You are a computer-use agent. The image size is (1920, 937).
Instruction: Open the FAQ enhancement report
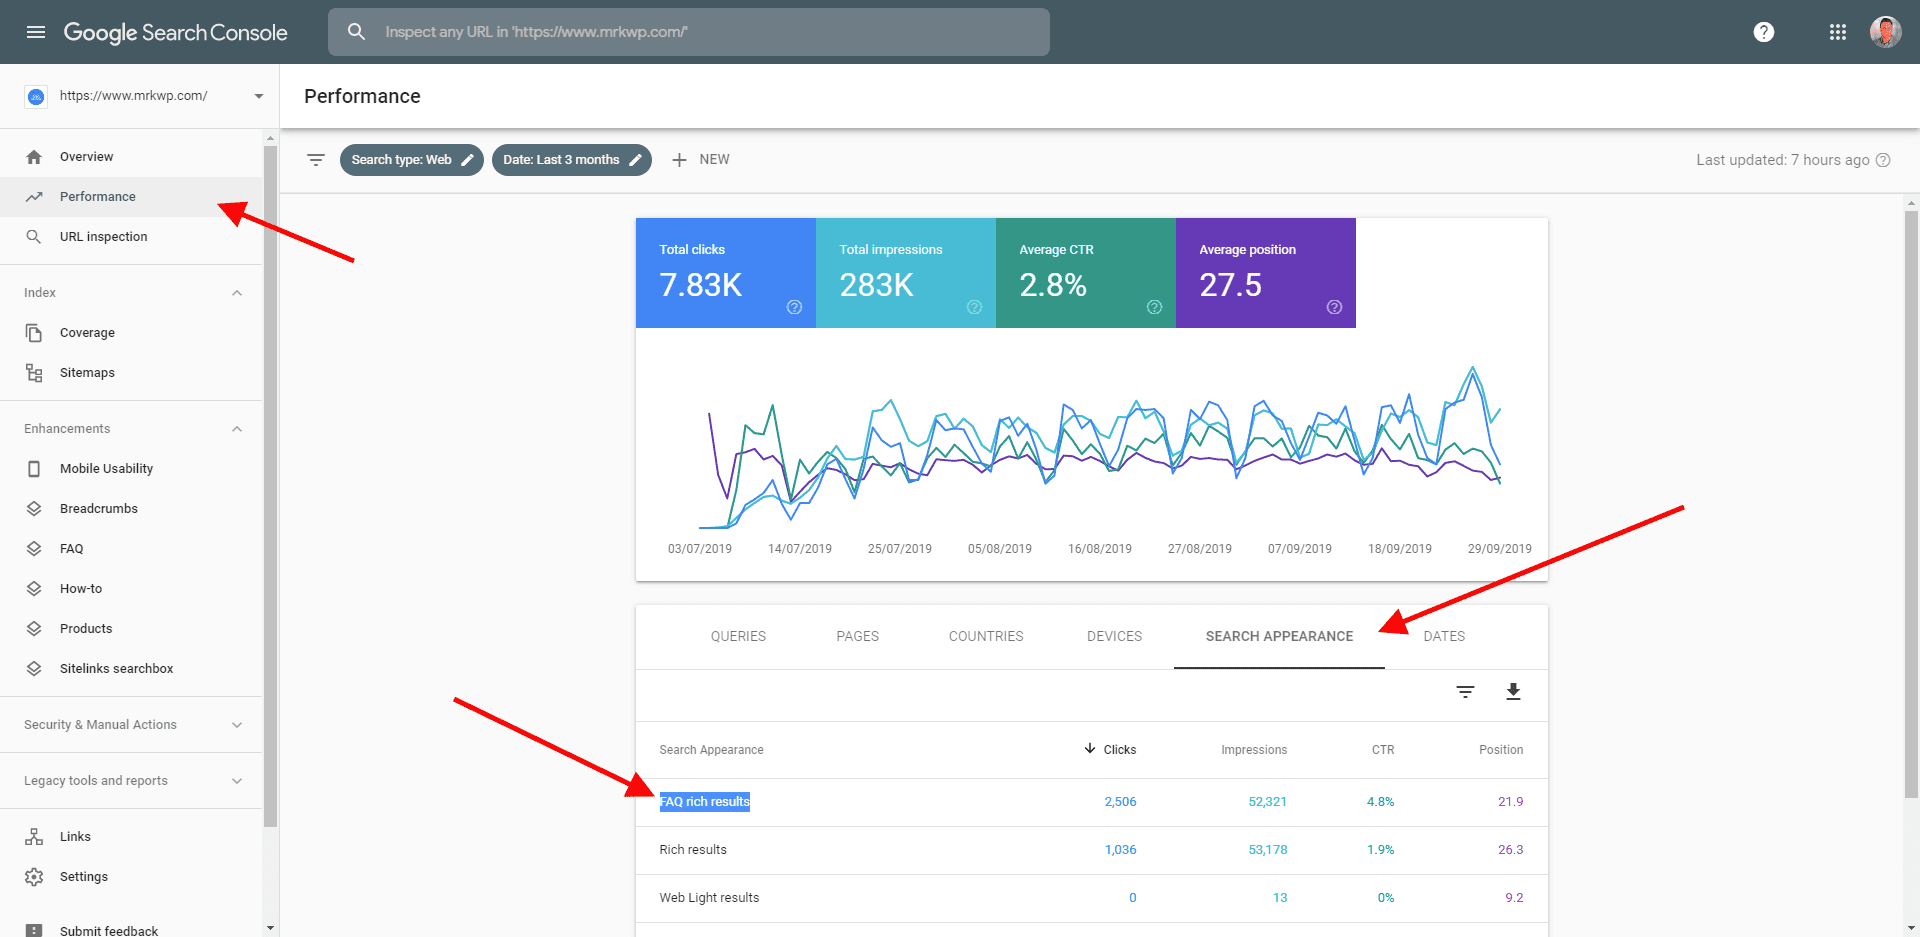click(x=130, y=549)
